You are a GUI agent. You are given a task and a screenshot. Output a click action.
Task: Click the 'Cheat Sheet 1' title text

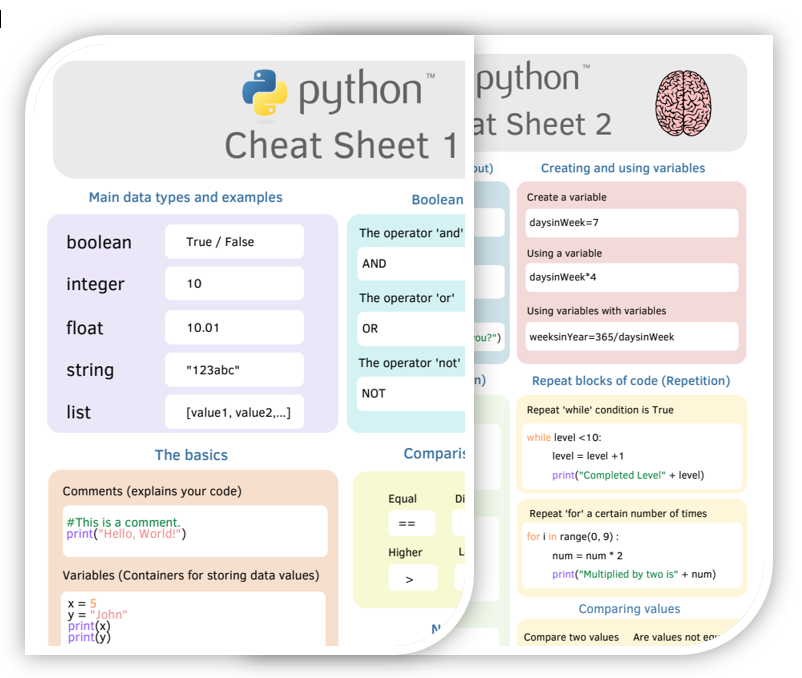coord(340,145)
